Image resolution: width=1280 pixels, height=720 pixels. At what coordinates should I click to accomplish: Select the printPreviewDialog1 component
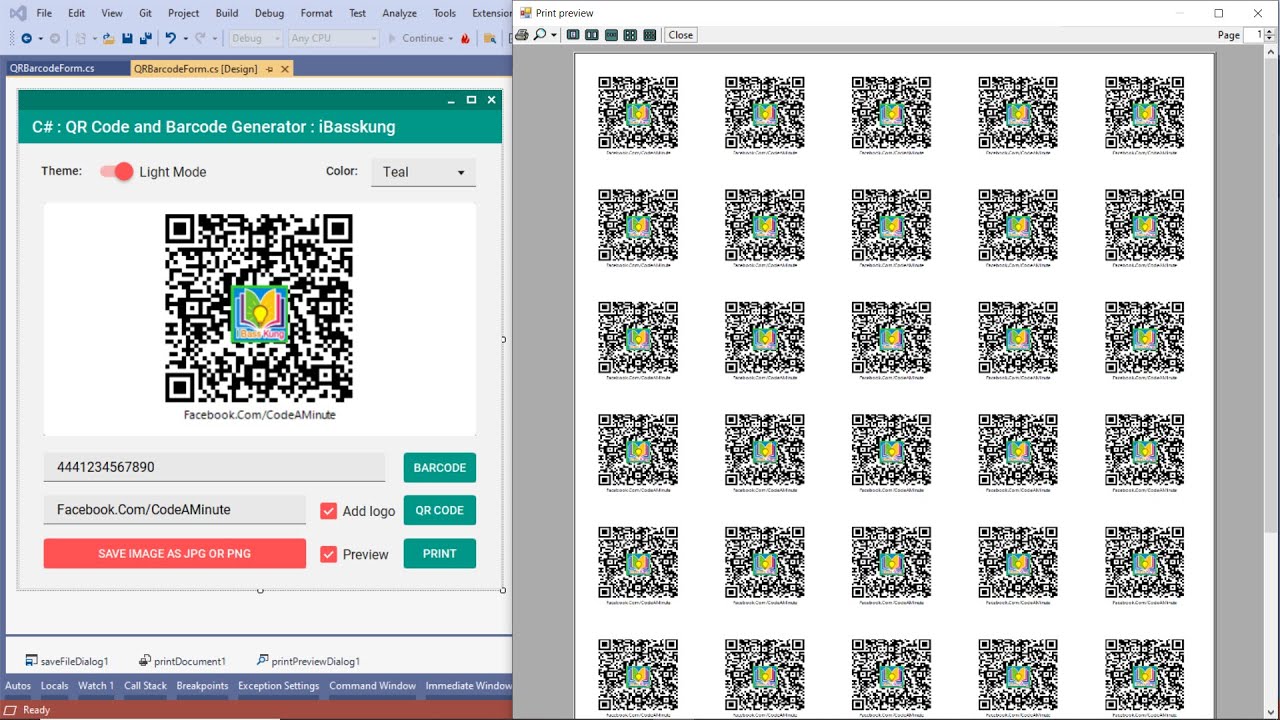(x=308, y=661)
